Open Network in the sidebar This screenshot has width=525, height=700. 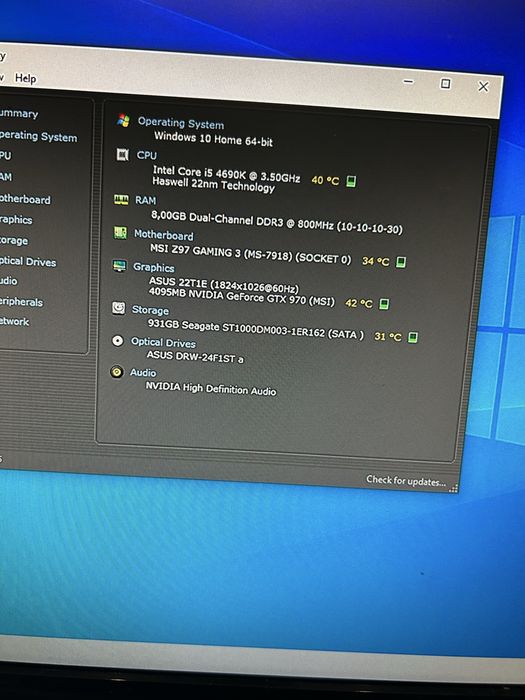coord(14,321)
